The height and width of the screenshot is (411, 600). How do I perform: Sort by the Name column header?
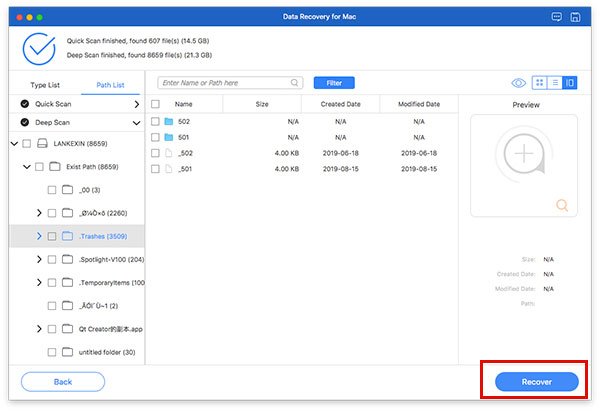coord(184,104)
